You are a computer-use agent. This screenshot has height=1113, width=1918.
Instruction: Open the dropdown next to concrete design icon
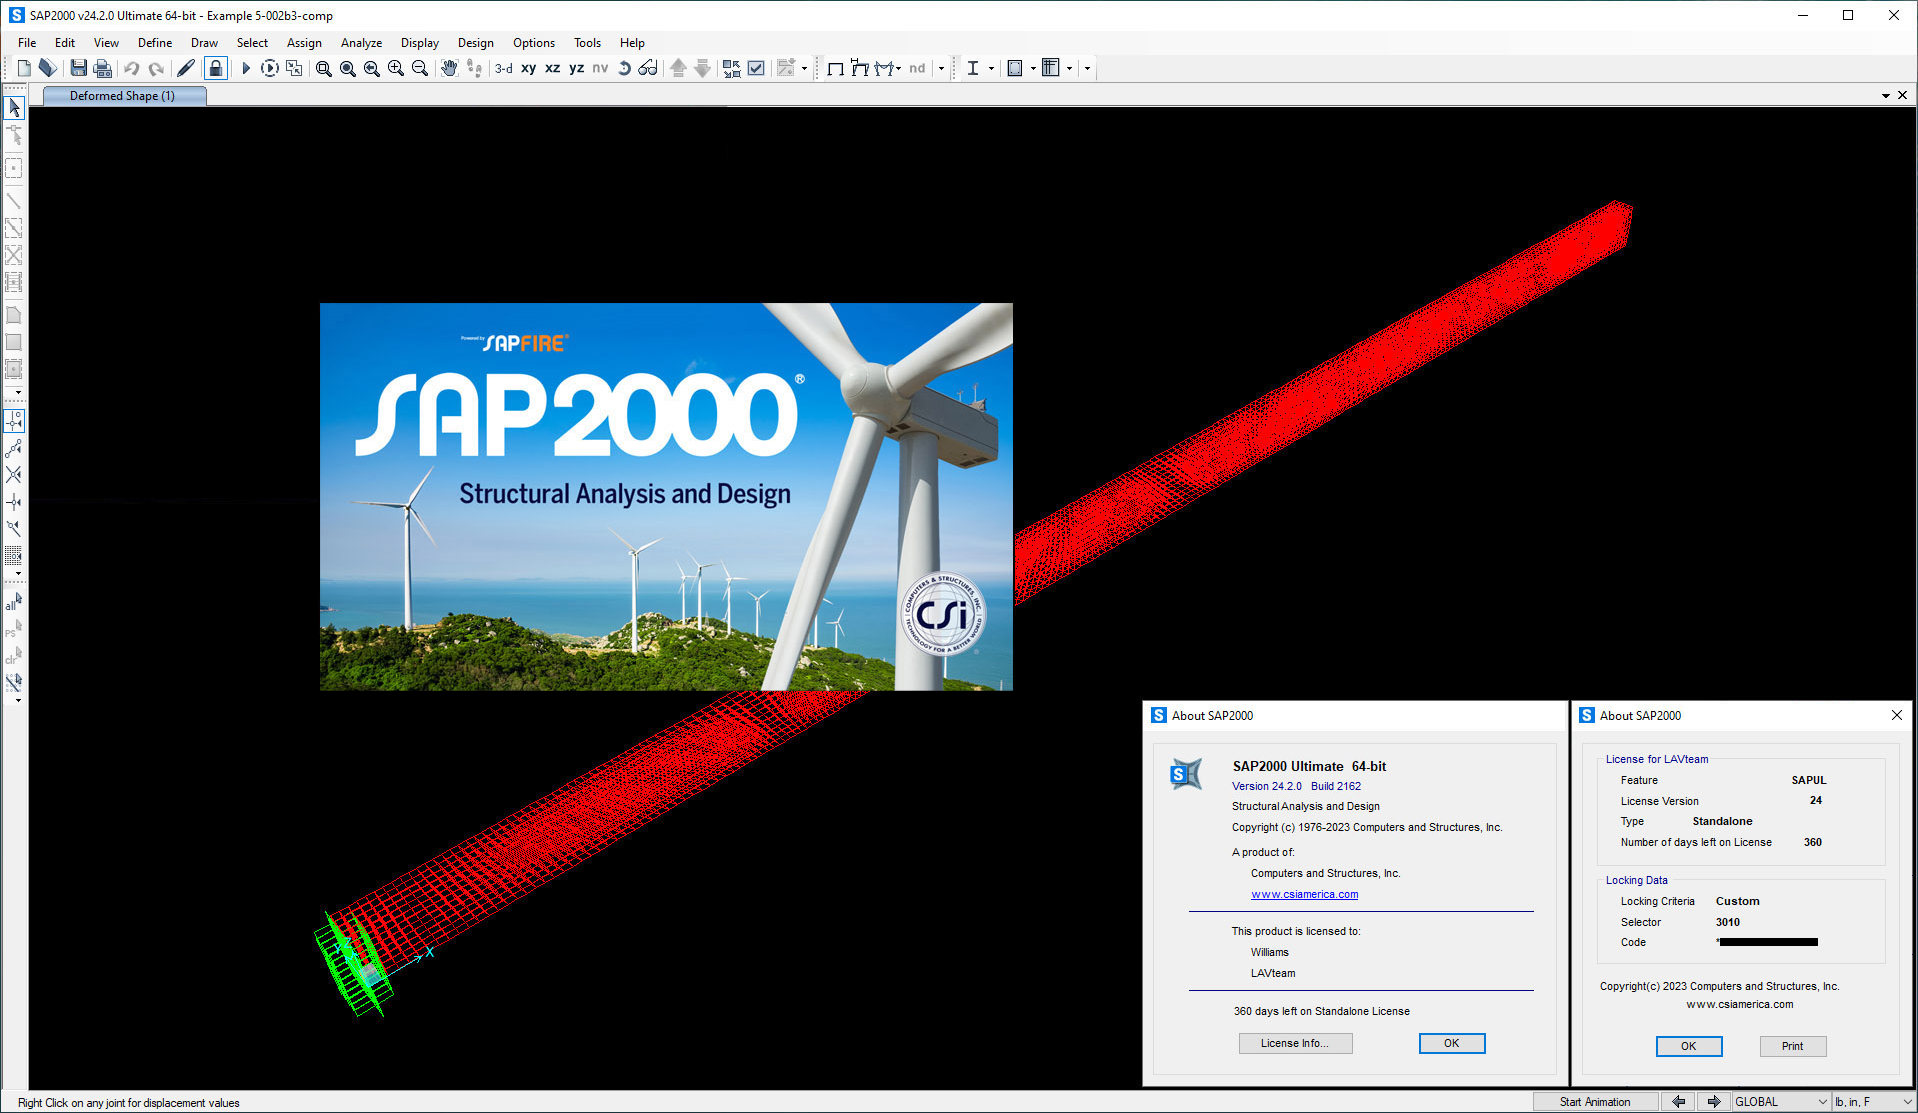pos(1033,69)
